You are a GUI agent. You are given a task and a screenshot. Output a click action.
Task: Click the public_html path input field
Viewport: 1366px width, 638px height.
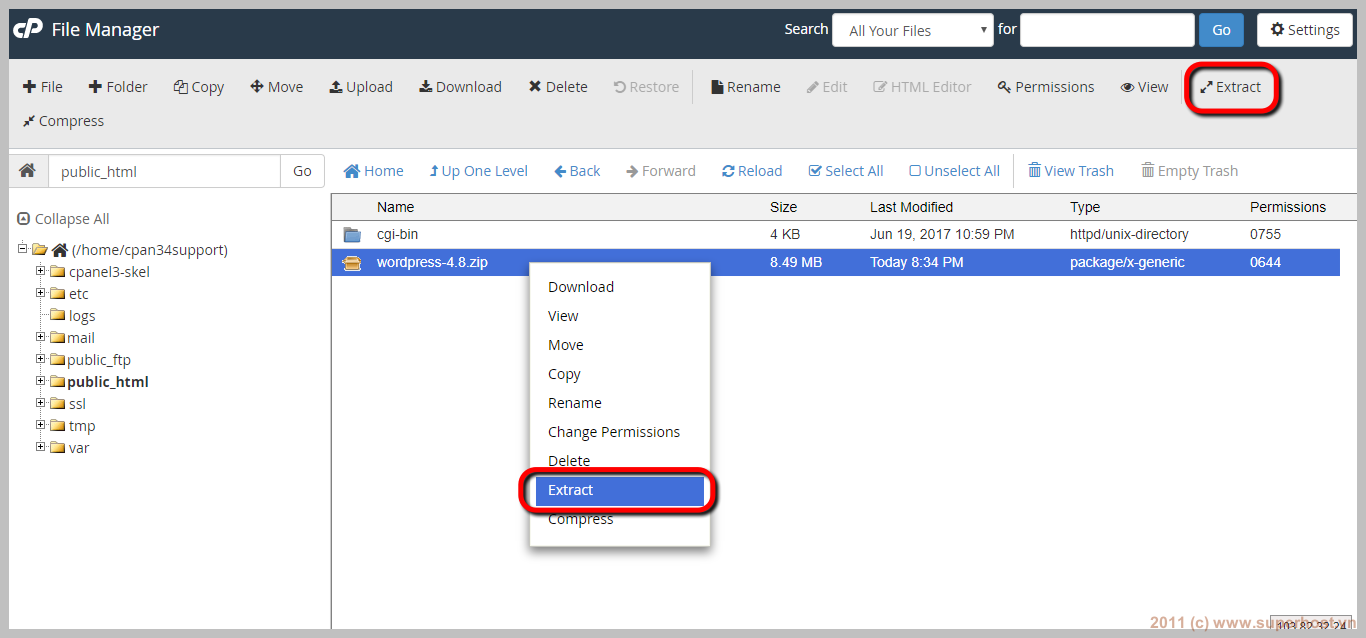(x=164, y=171)
